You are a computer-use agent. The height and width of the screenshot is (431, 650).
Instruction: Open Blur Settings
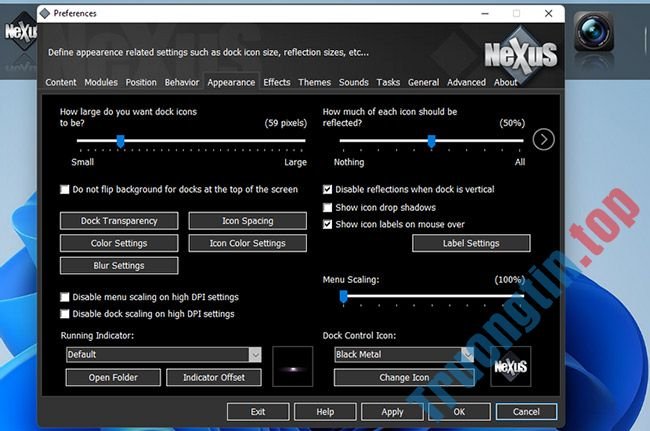point(119,266)
